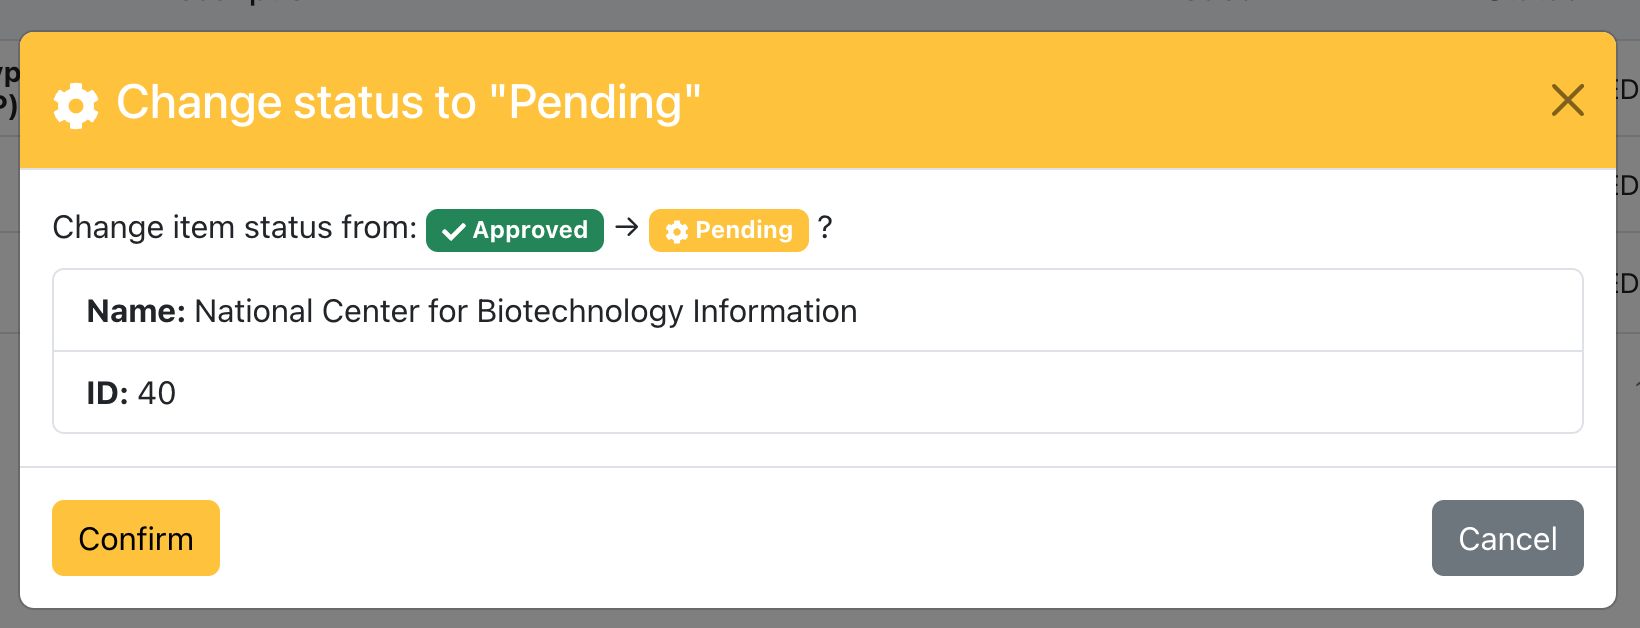Click the green Approved status badge
The width and height of the screenshot is (1640, 628).
point(515,230)
